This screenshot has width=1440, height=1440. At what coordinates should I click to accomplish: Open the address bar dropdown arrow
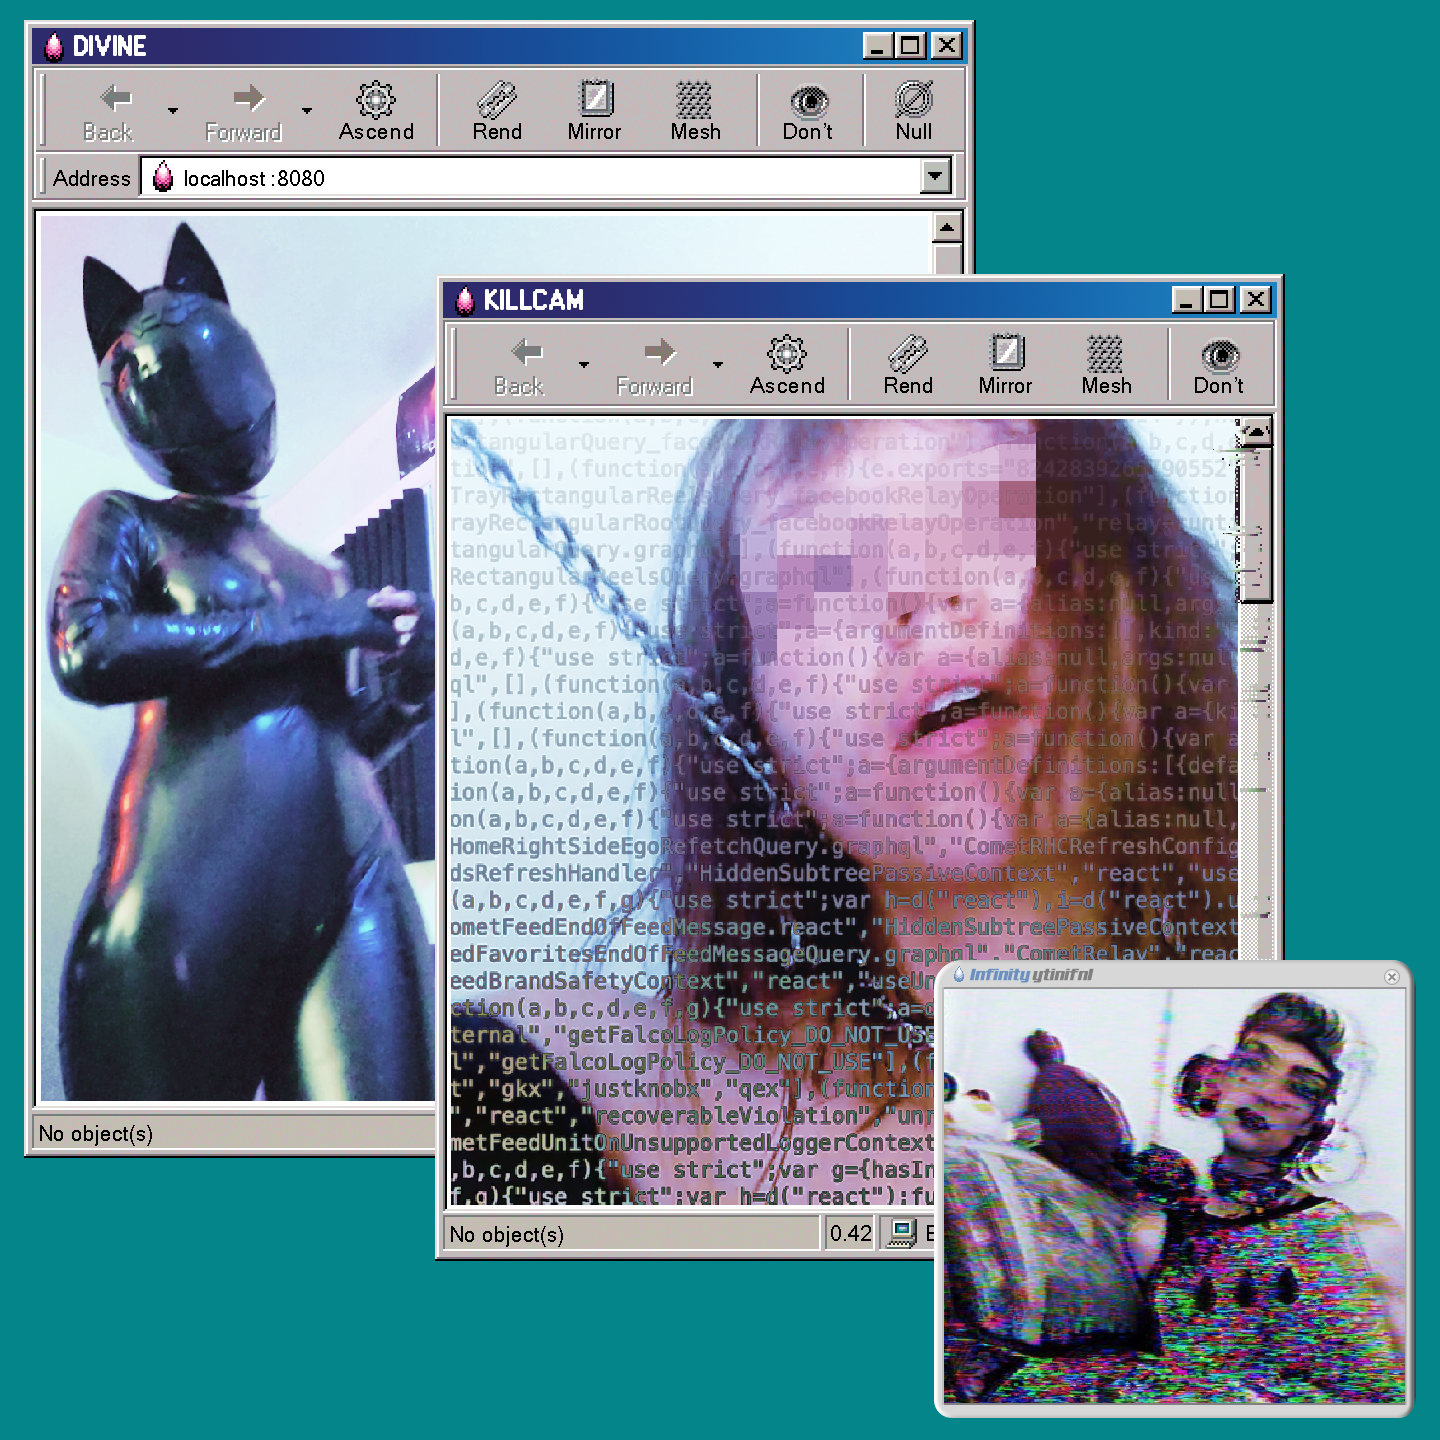pyautogui.click(x=935, y=177)
